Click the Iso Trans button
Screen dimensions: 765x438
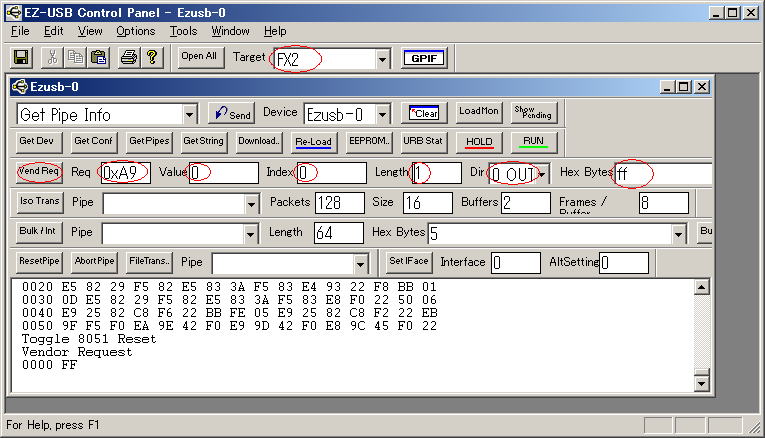click(x=40, y=202)
